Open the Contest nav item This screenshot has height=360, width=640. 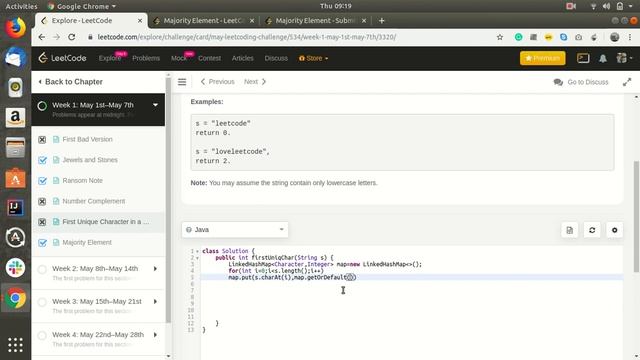coord(209,58)
